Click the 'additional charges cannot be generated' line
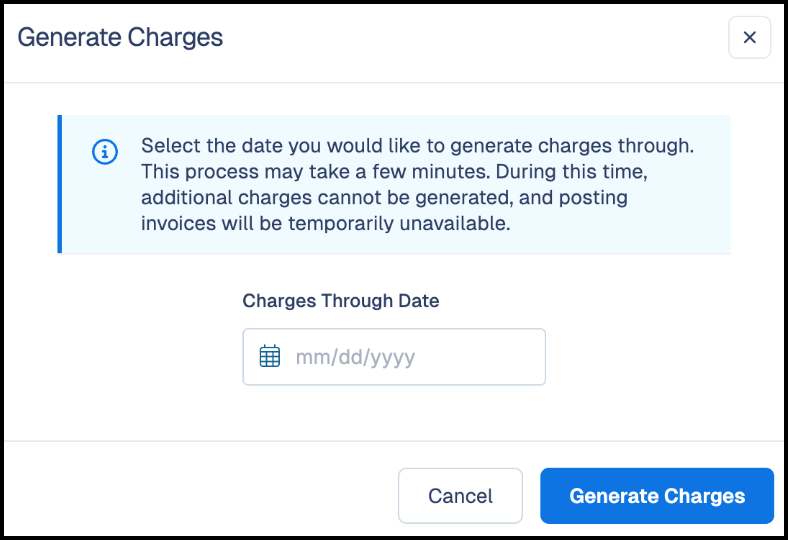Image resolution: width=788 pixels, height=540 pixels. [x=327, y=197]
